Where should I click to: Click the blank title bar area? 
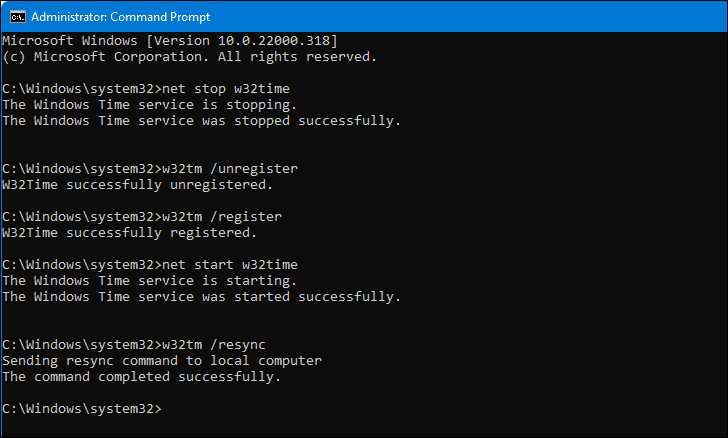pos(450,15)
